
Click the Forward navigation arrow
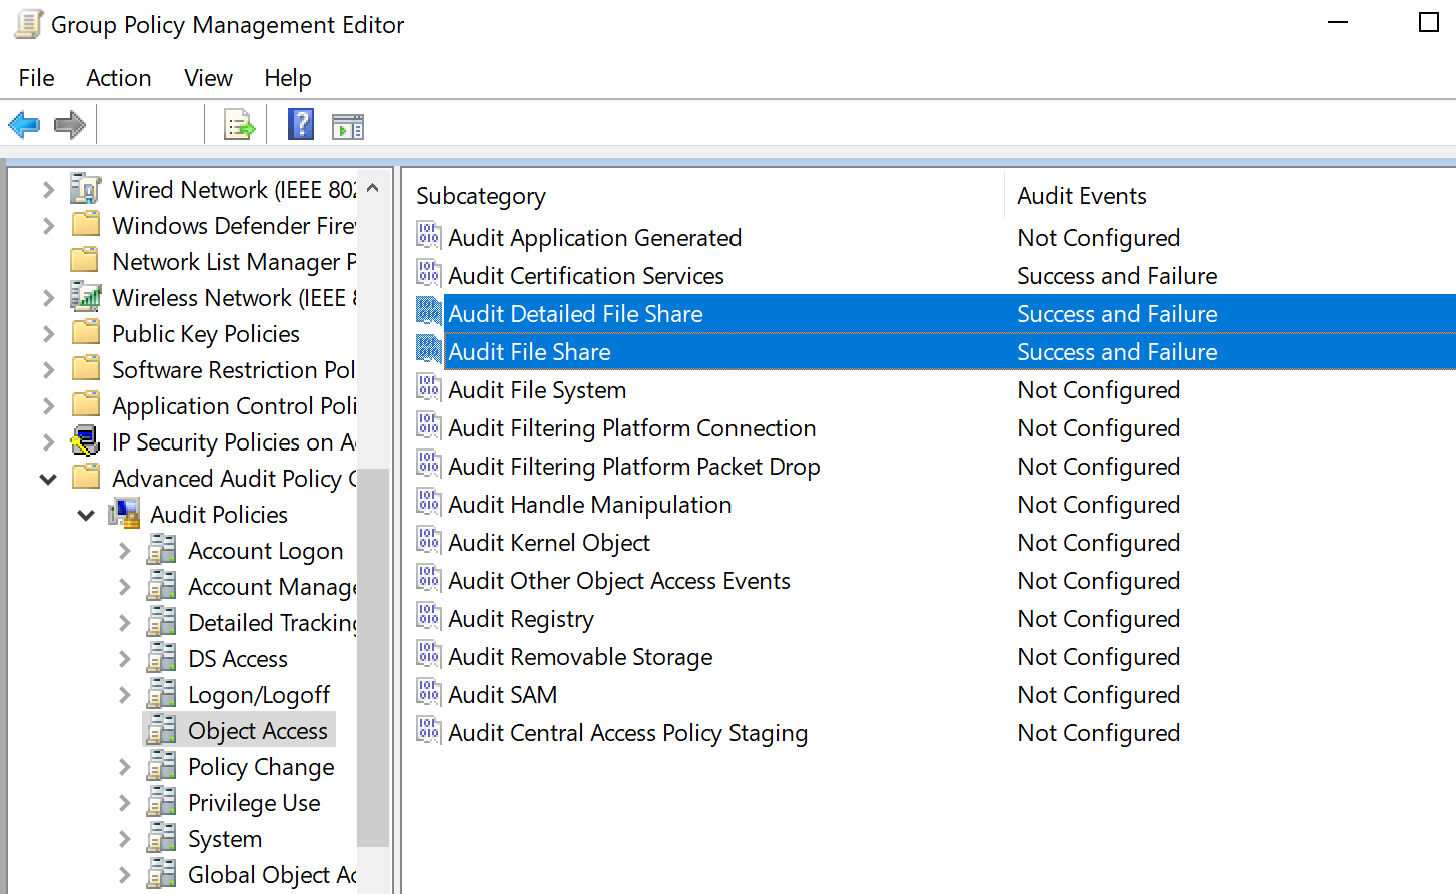68,123
